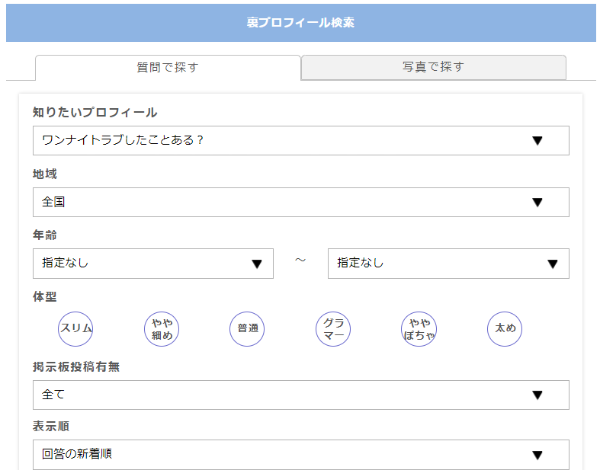Image resolution: width=600 pixels, height=470 pixels.
Task: Select the 太め body type
Action: click(x=505, y=329)
